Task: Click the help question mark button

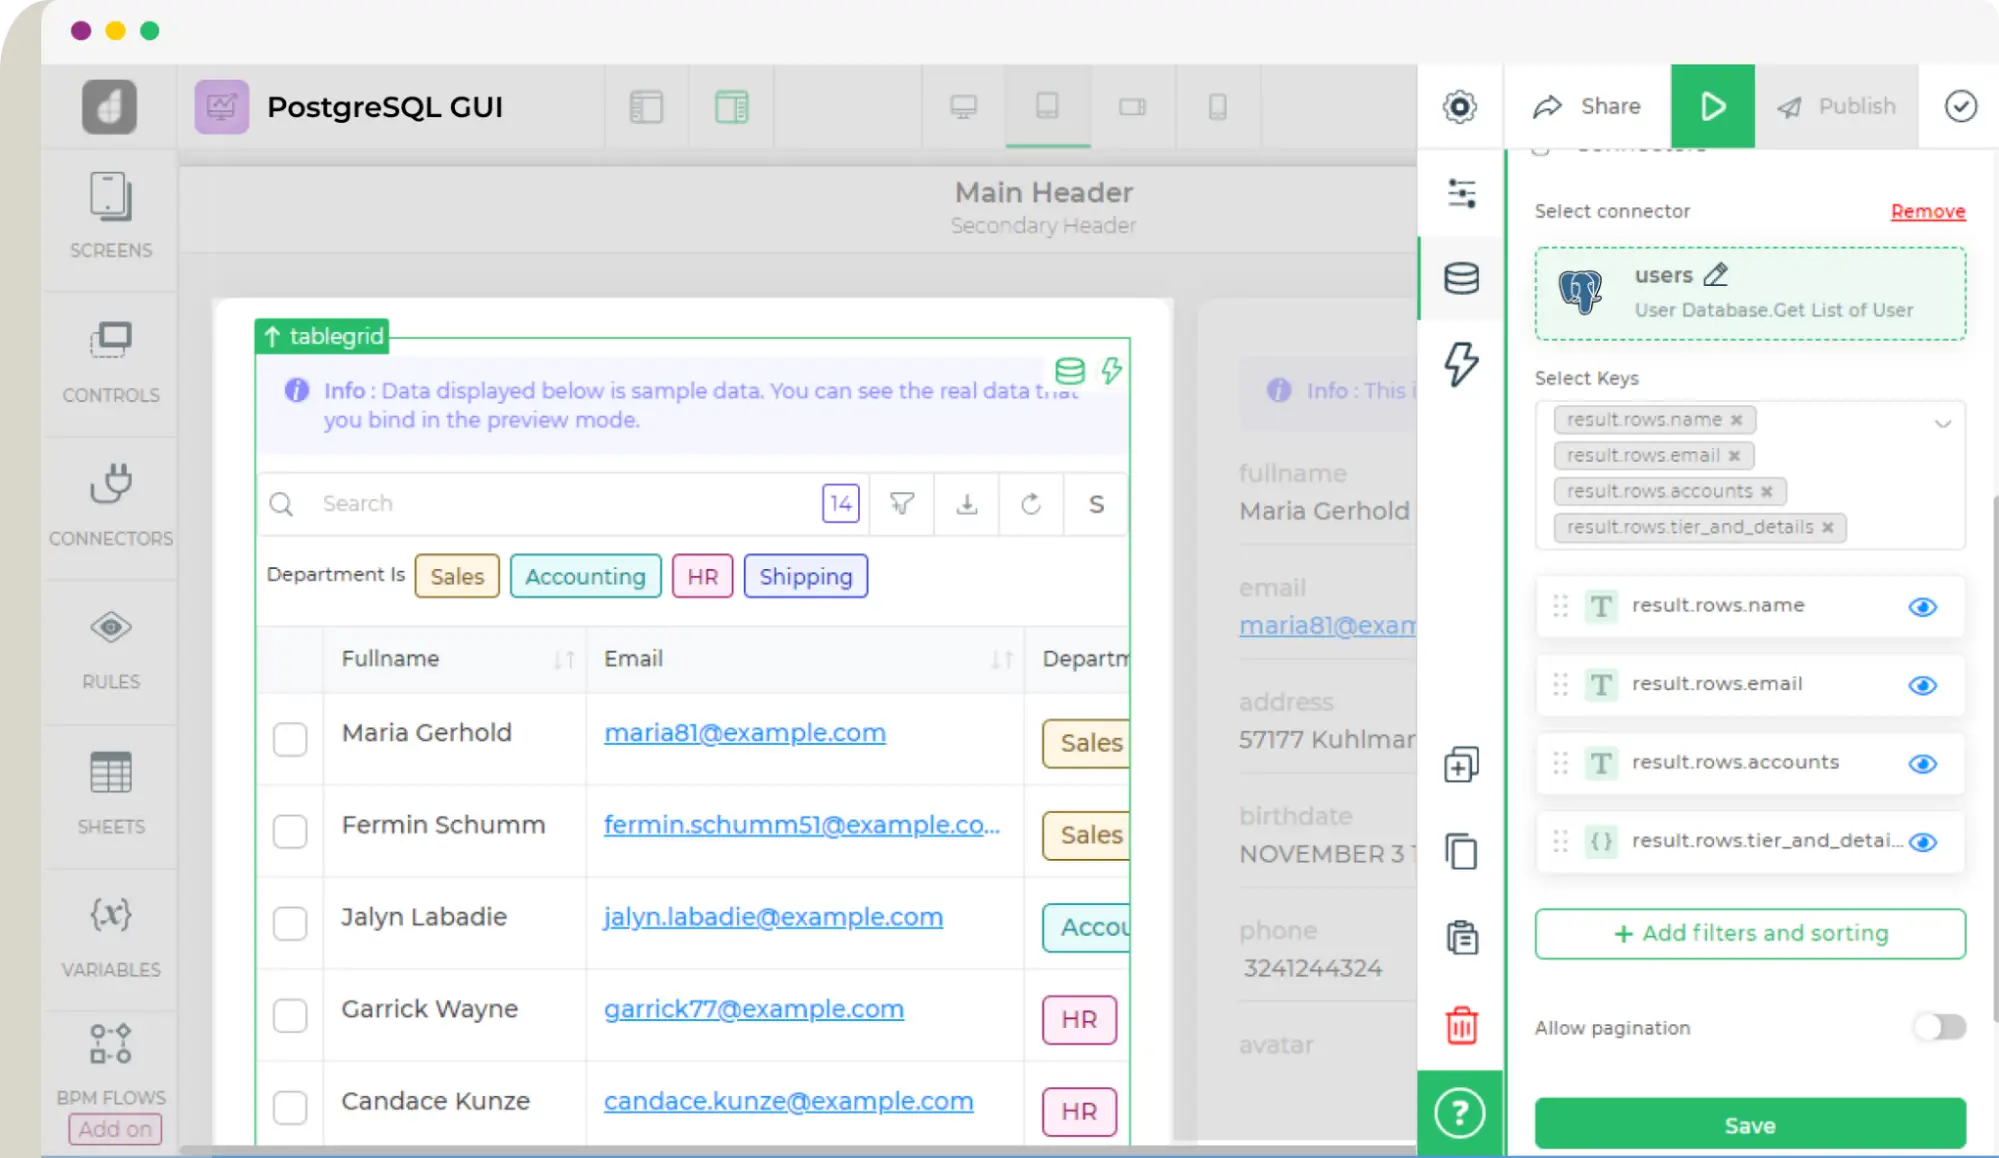Action: point(1460,1111)
